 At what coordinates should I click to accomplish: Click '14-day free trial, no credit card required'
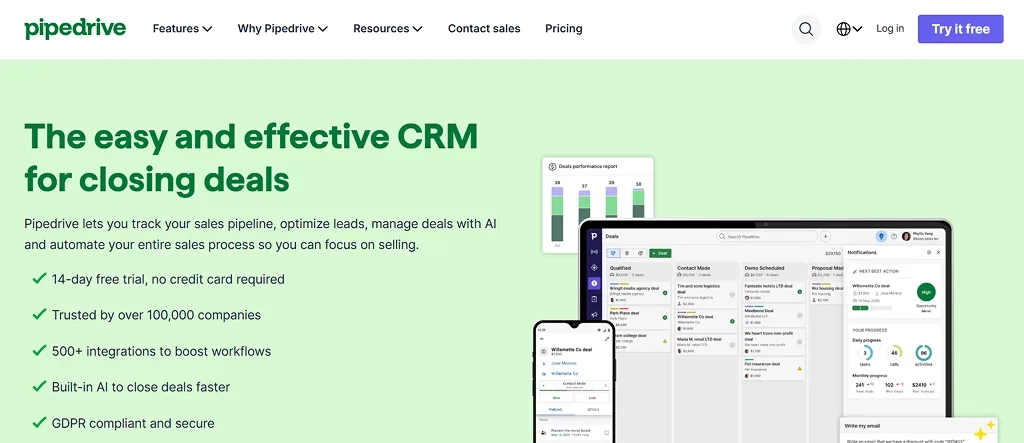pyautogui.click(x=168, y=279)
